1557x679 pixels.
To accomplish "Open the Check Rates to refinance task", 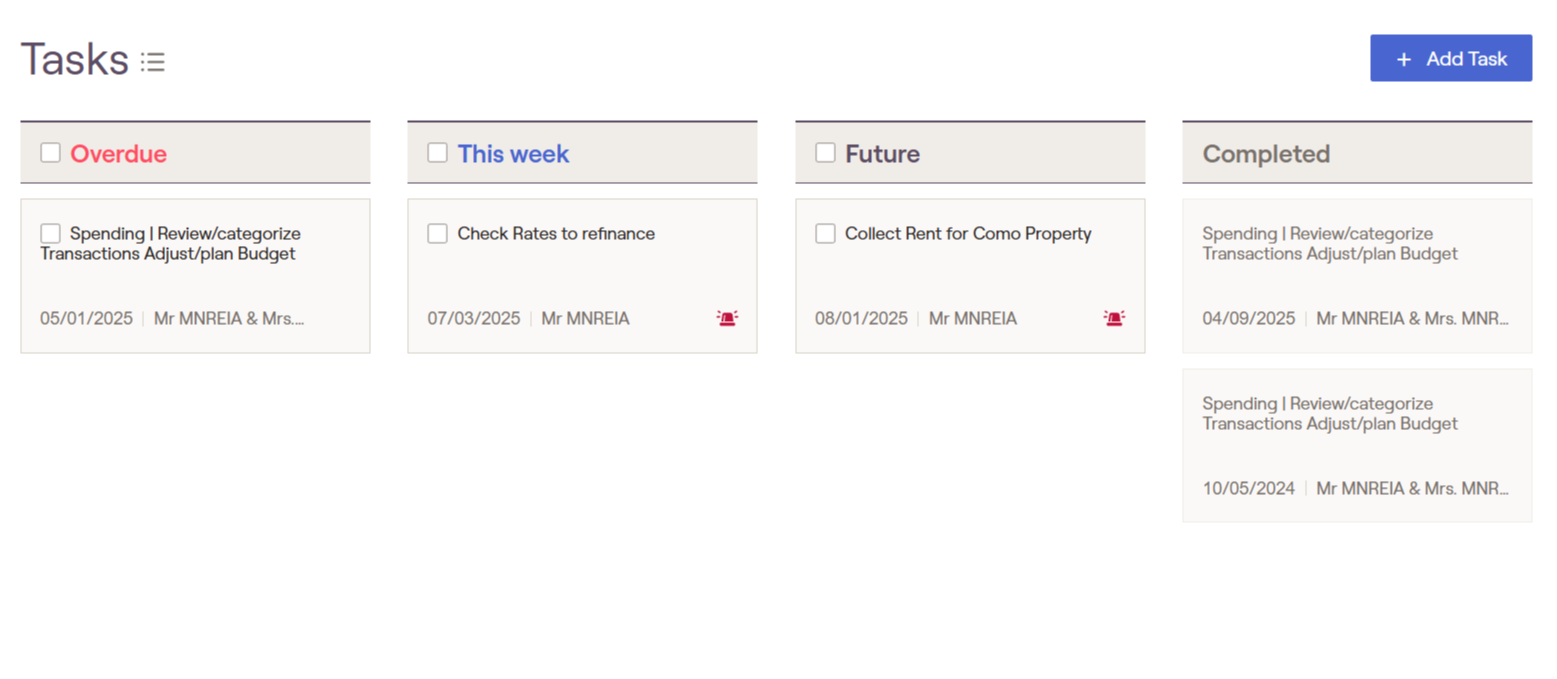I will tap(556, 234).
